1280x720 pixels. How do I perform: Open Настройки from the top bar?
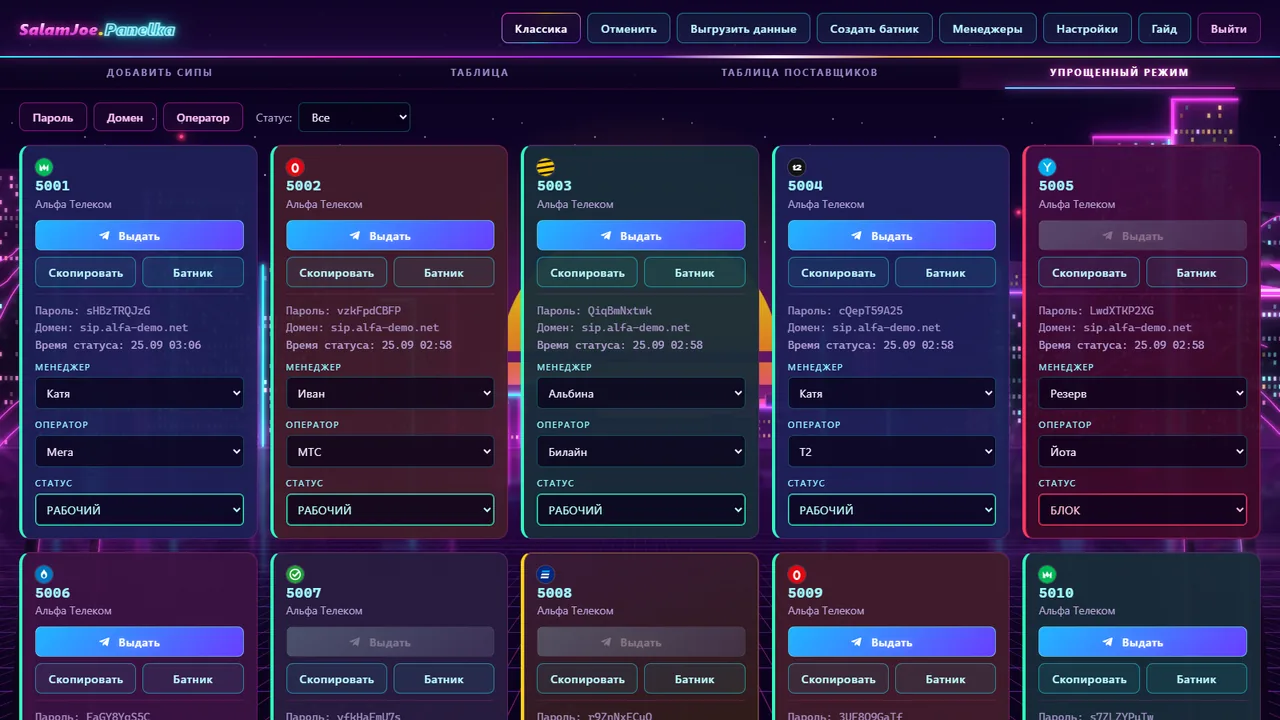pos(1088,28)
